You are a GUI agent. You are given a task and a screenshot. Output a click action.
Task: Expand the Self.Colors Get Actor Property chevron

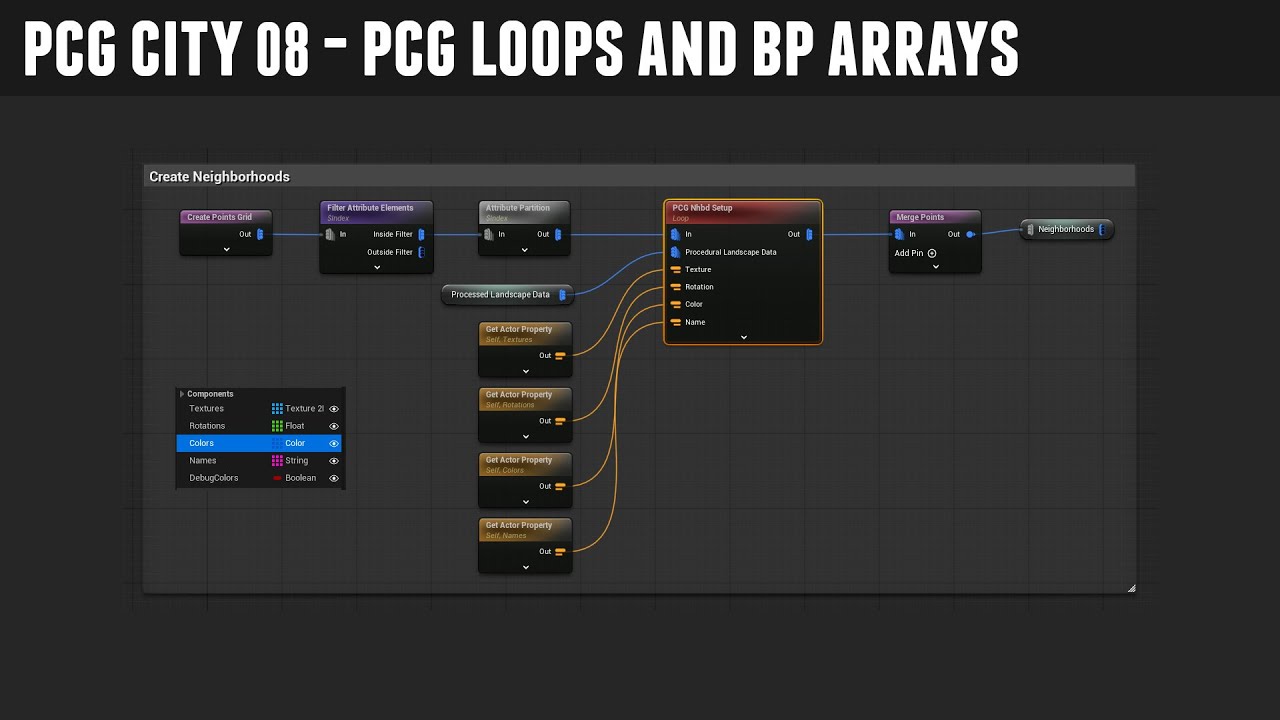coord(525,502)
